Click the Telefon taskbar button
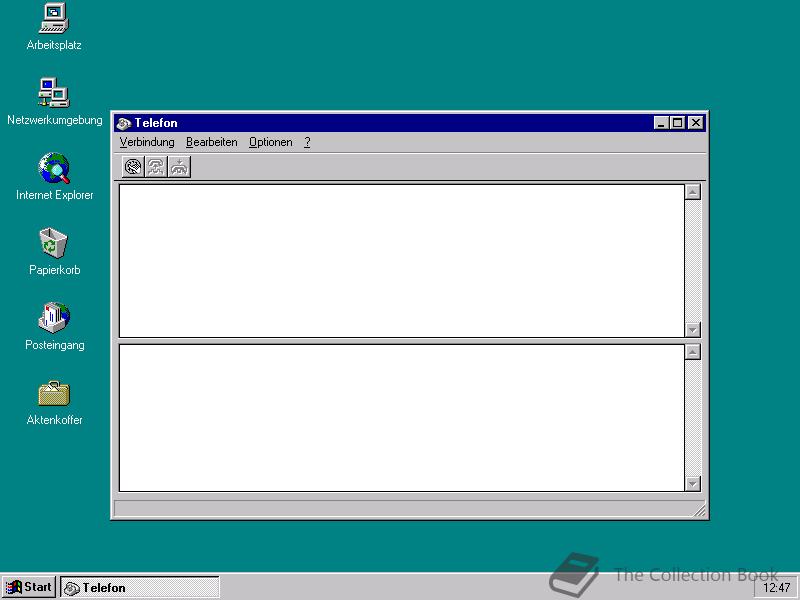Screen dimensions: 800x600 point(140,587)
